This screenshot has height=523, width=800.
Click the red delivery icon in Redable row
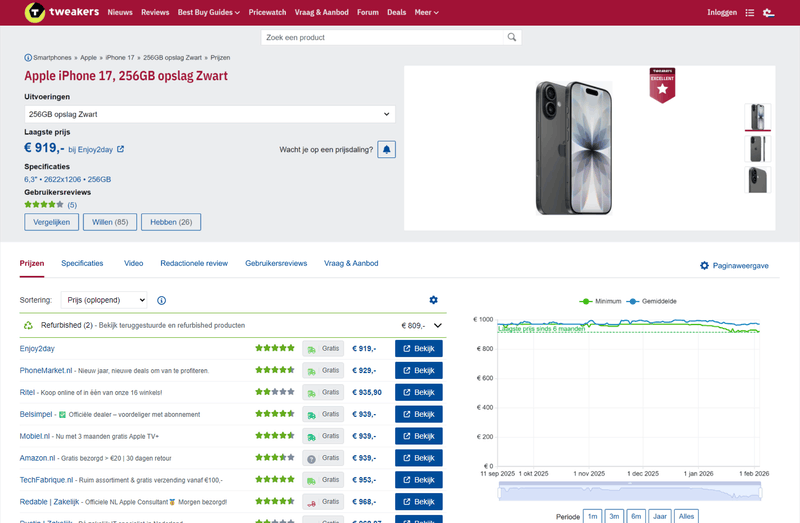(x=311, y=503)
